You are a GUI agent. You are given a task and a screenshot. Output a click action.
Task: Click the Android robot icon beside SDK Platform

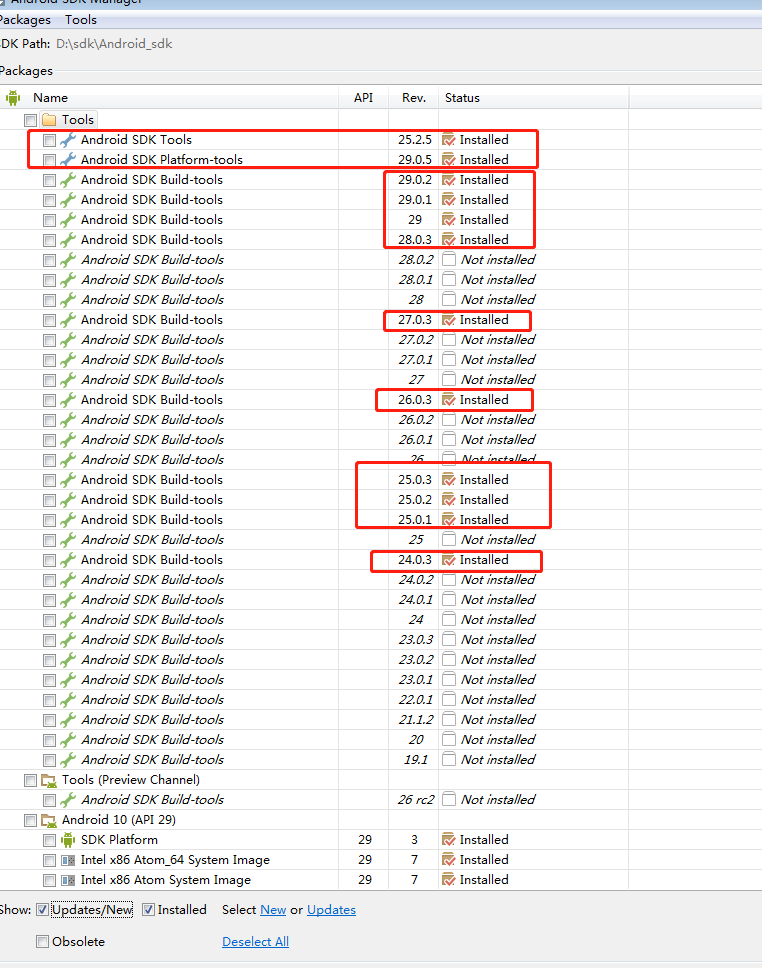pyautogui.click(x=68, y=840)
